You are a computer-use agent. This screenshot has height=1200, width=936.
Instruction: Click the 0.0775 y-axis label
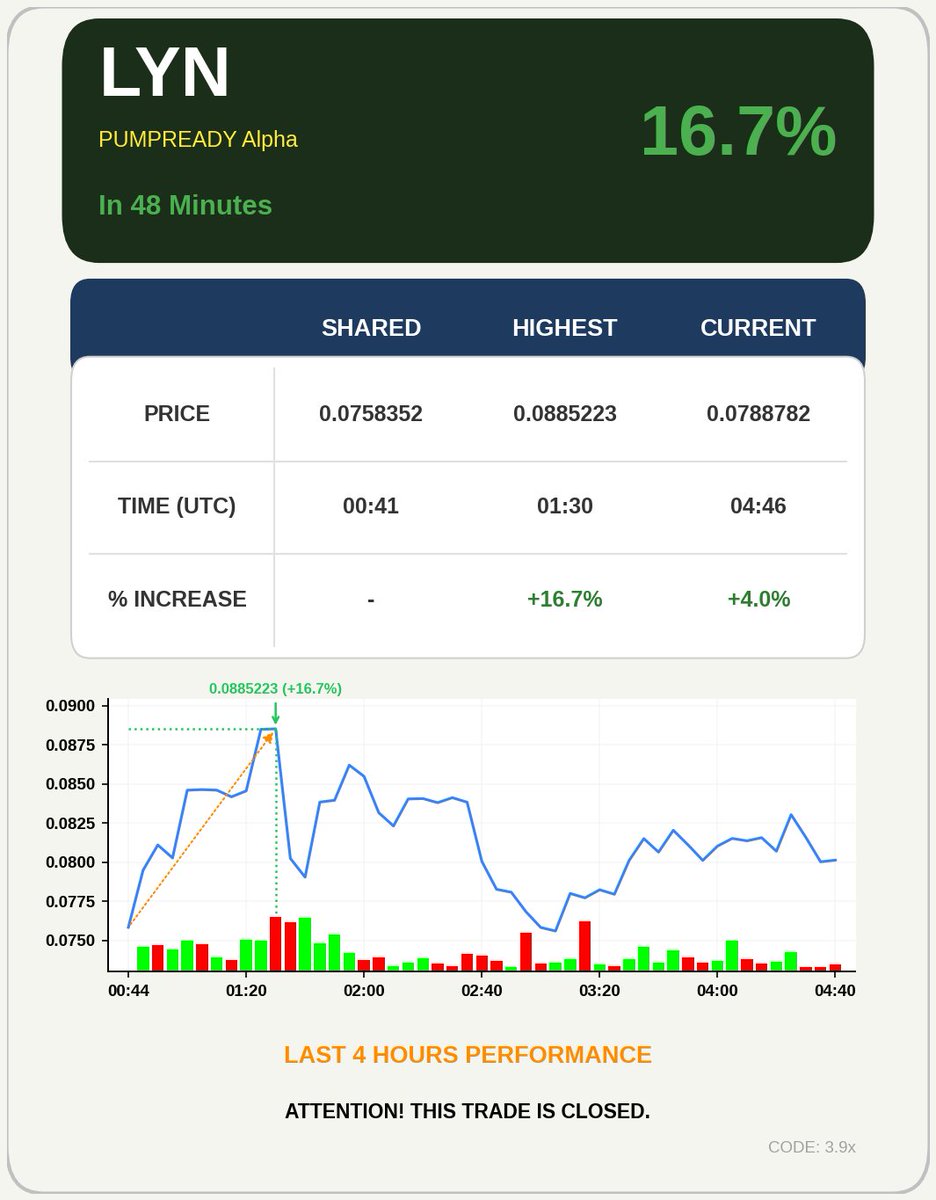pos(70,901)
